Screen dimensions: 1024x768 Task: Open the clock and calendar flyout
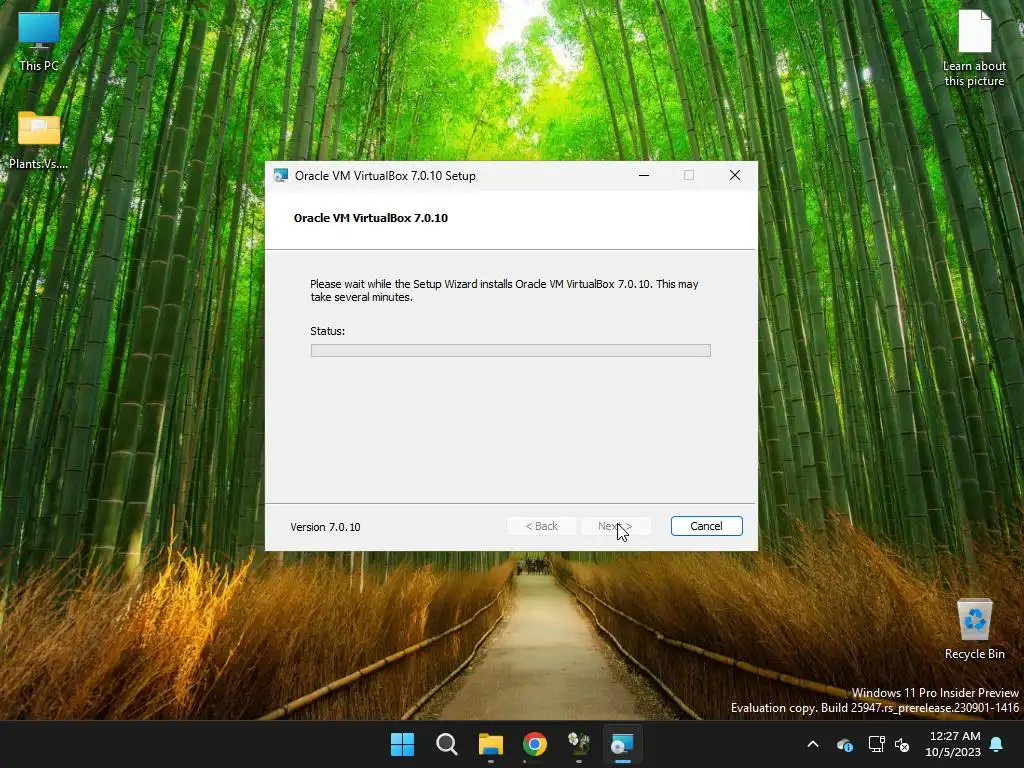(x=953, y=744)
